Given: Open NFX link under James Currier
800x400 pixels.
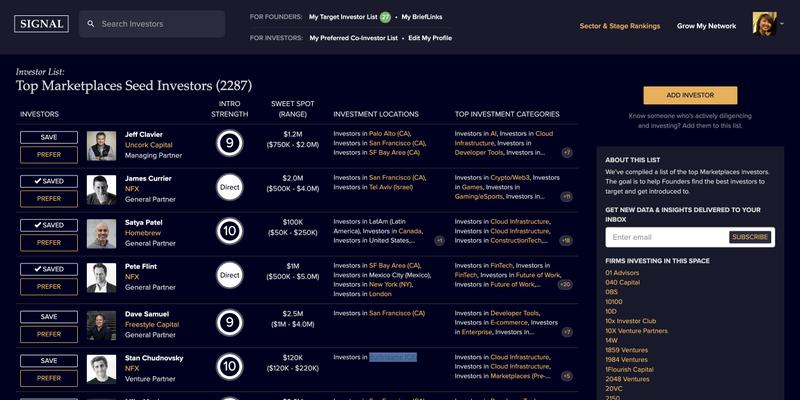Looking at the screenshot, I should pos(132,189).
